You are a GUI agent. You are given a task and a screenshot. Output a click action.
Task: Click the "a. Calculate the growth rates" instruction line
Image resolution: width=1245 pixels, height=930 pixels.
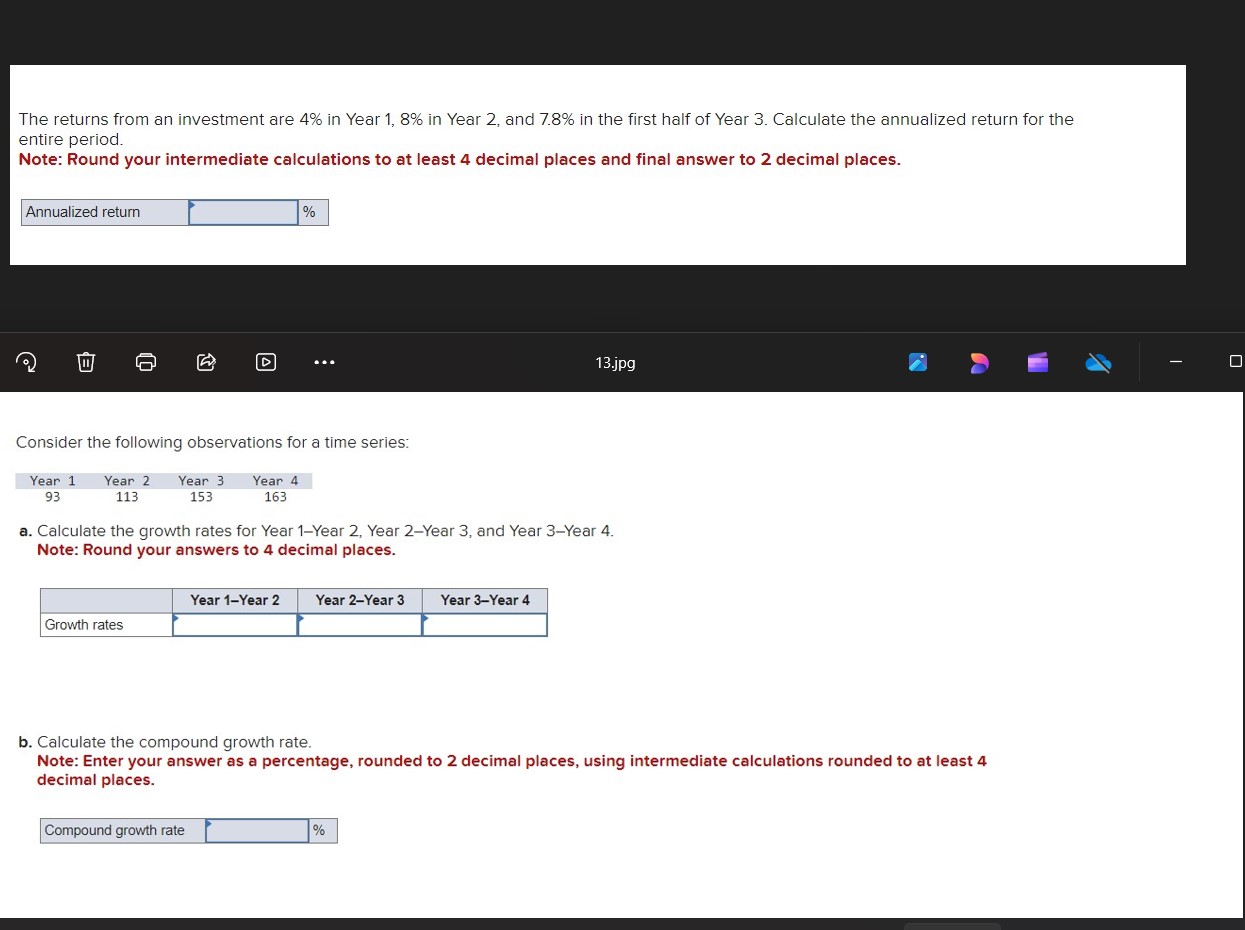tap(316, 531)
